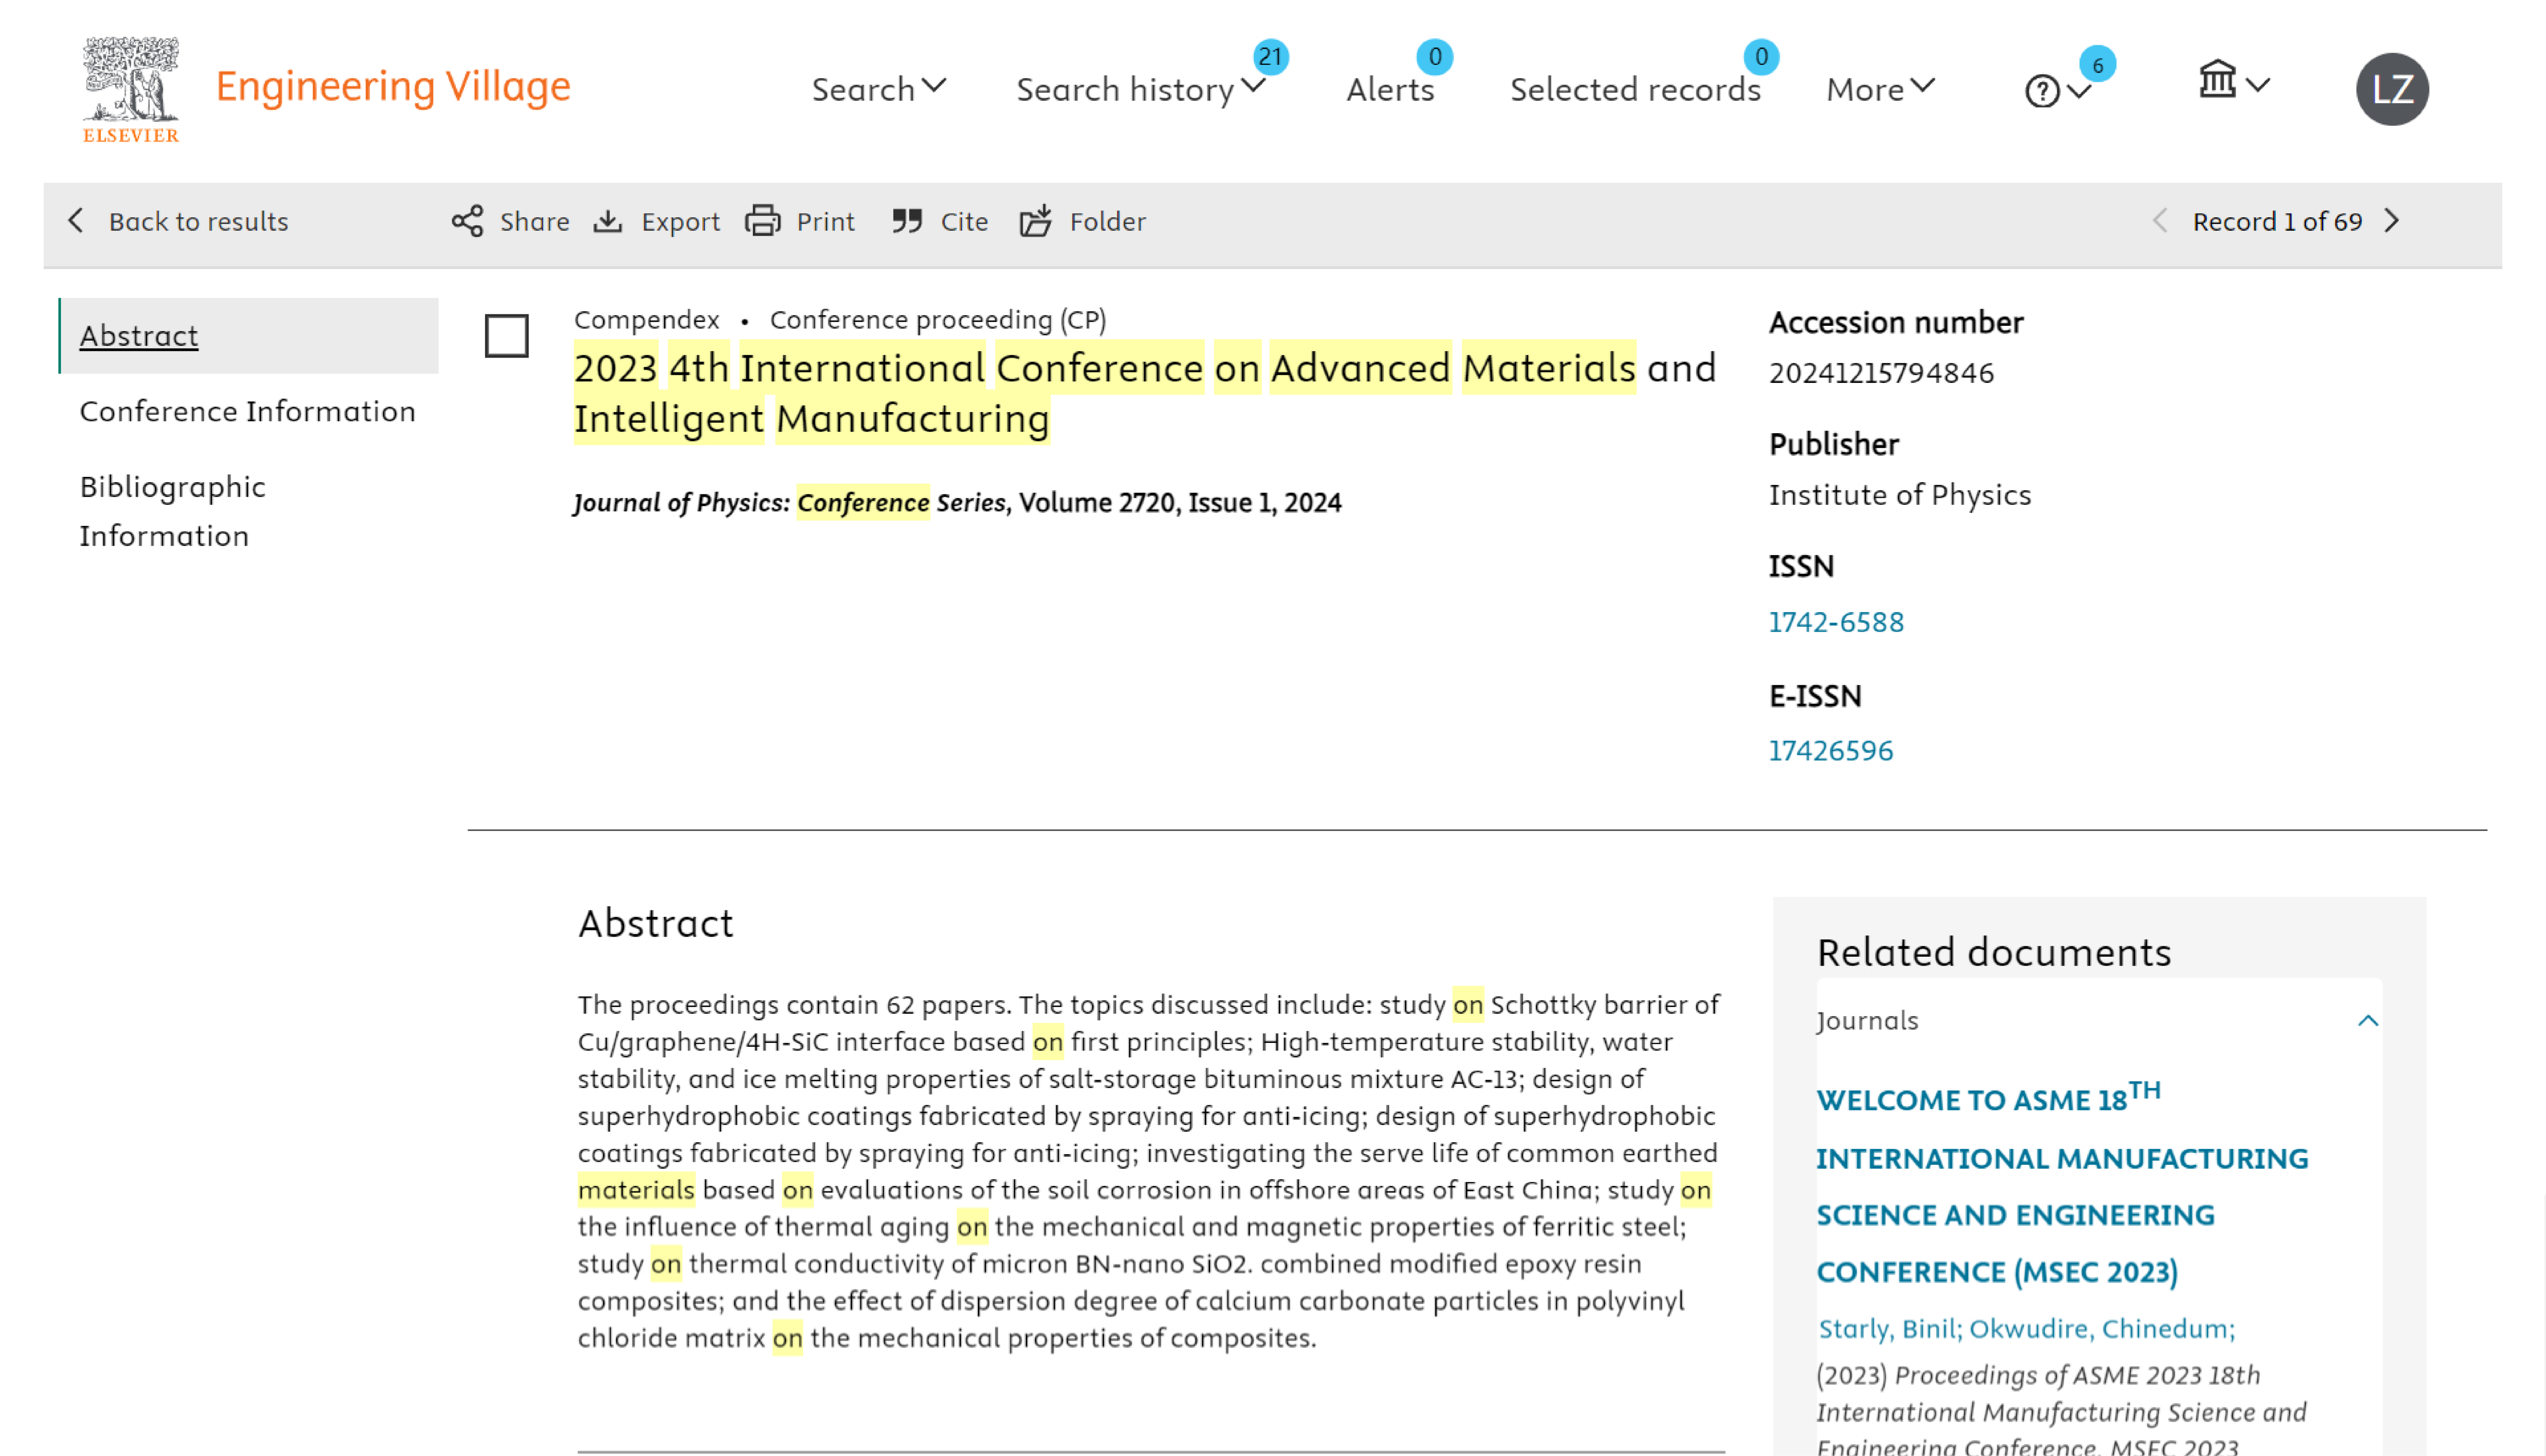Click 'Conference proceeding (CP)' document type
The height and width of the screenshot is (1456, 2546).
[x=937, y=320]
